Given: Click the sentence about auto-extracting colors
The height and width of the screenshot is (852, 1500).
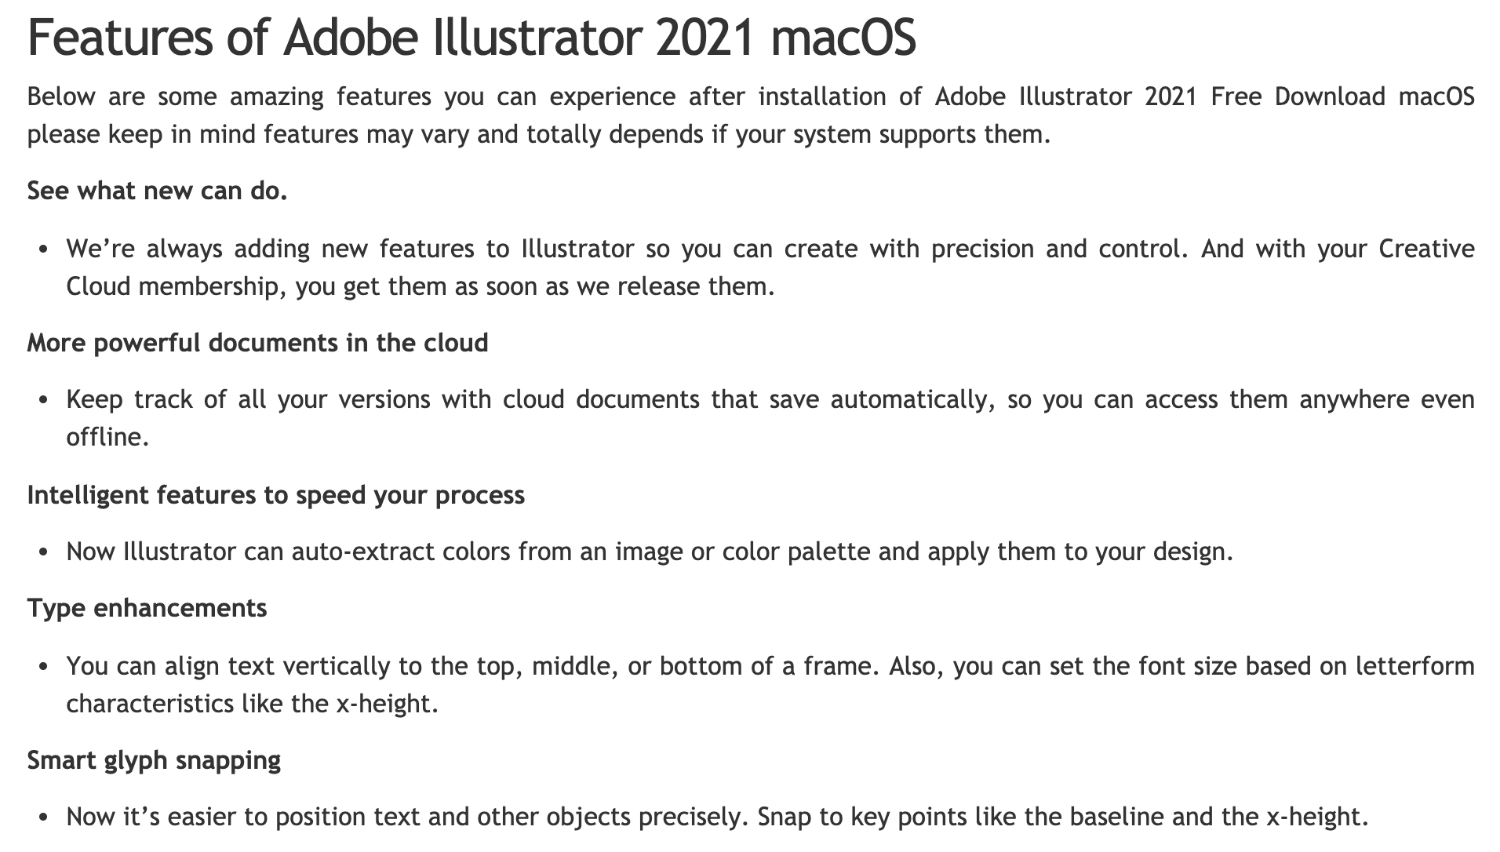Looking at the screenshot, I should coord(649,552).
